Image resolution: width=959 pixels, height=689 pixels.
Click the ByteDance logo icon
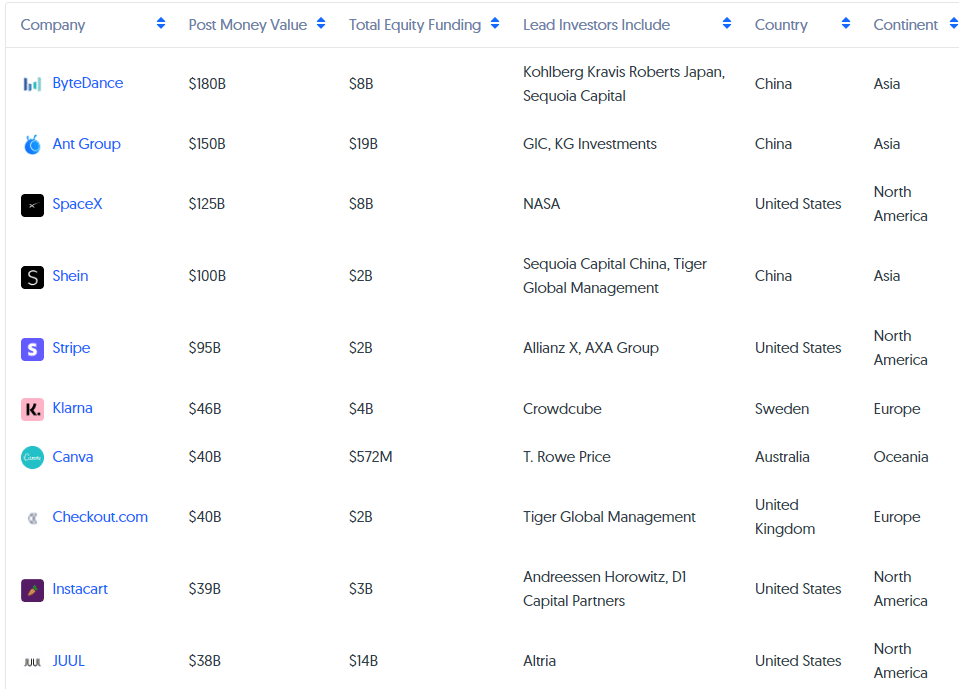(32, 84)
